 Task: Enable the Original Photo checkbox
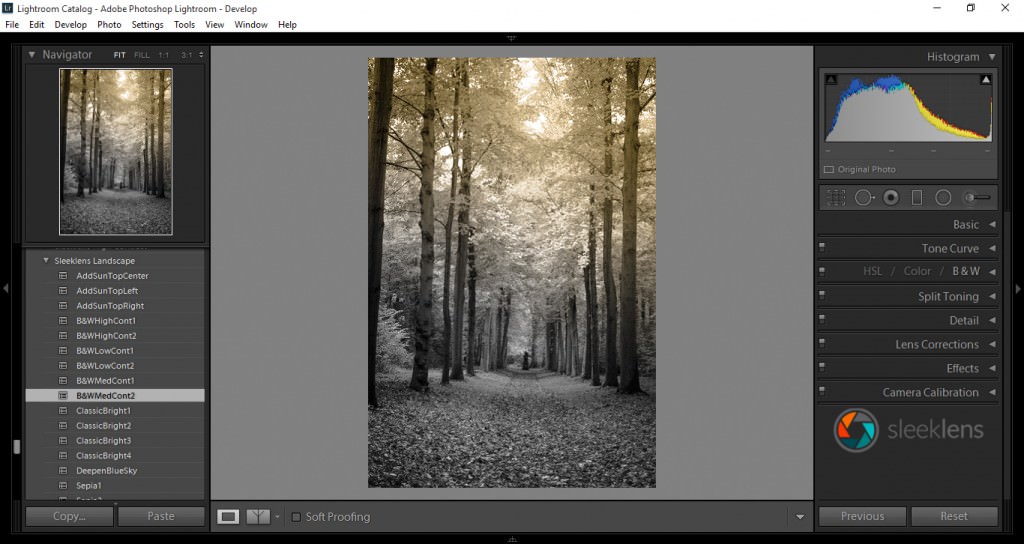(829, 169)
